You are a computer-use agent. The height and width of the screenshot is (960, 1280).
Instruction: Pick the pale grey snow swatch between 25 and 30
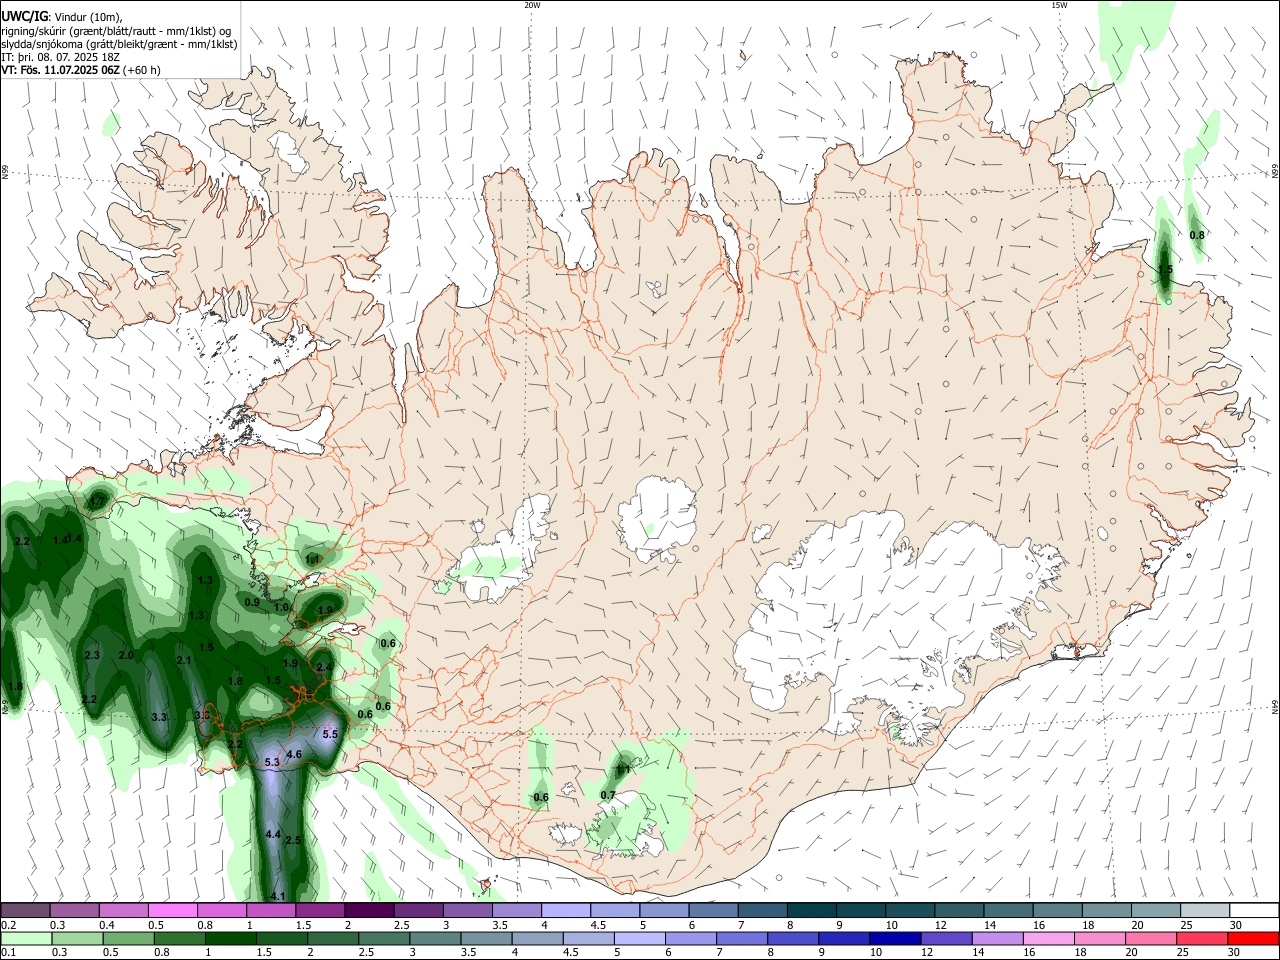[x=1205, y=911]
